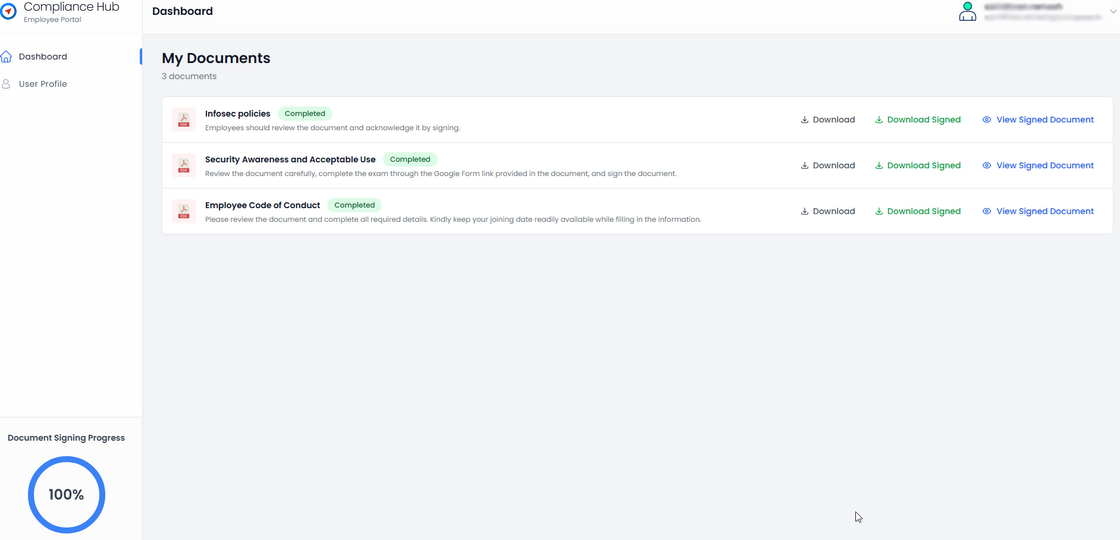This screenshot has width=1120, height=540.
Task: Click the Compliance Hub logo icon
Action: coord(9,12)
